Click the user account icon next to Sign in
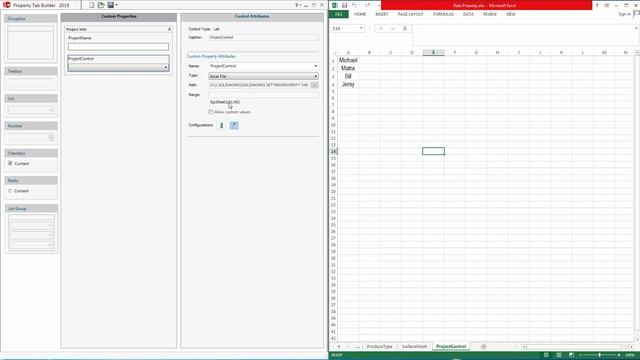640x360 pixels. click(636, 14)
